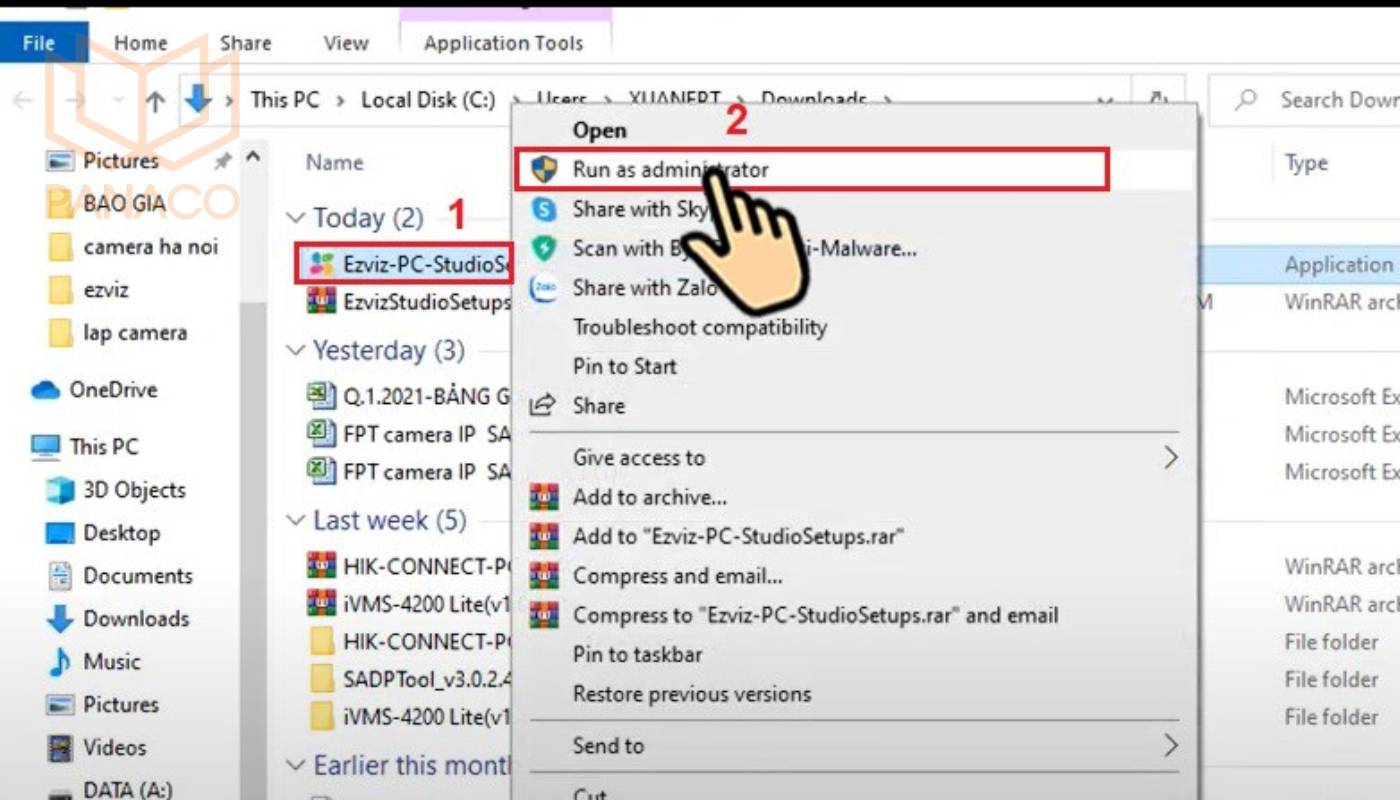Select the Q.1.2021-BẢNG G Excel file
Screen dimensions: 1400x800
point(410,396)
